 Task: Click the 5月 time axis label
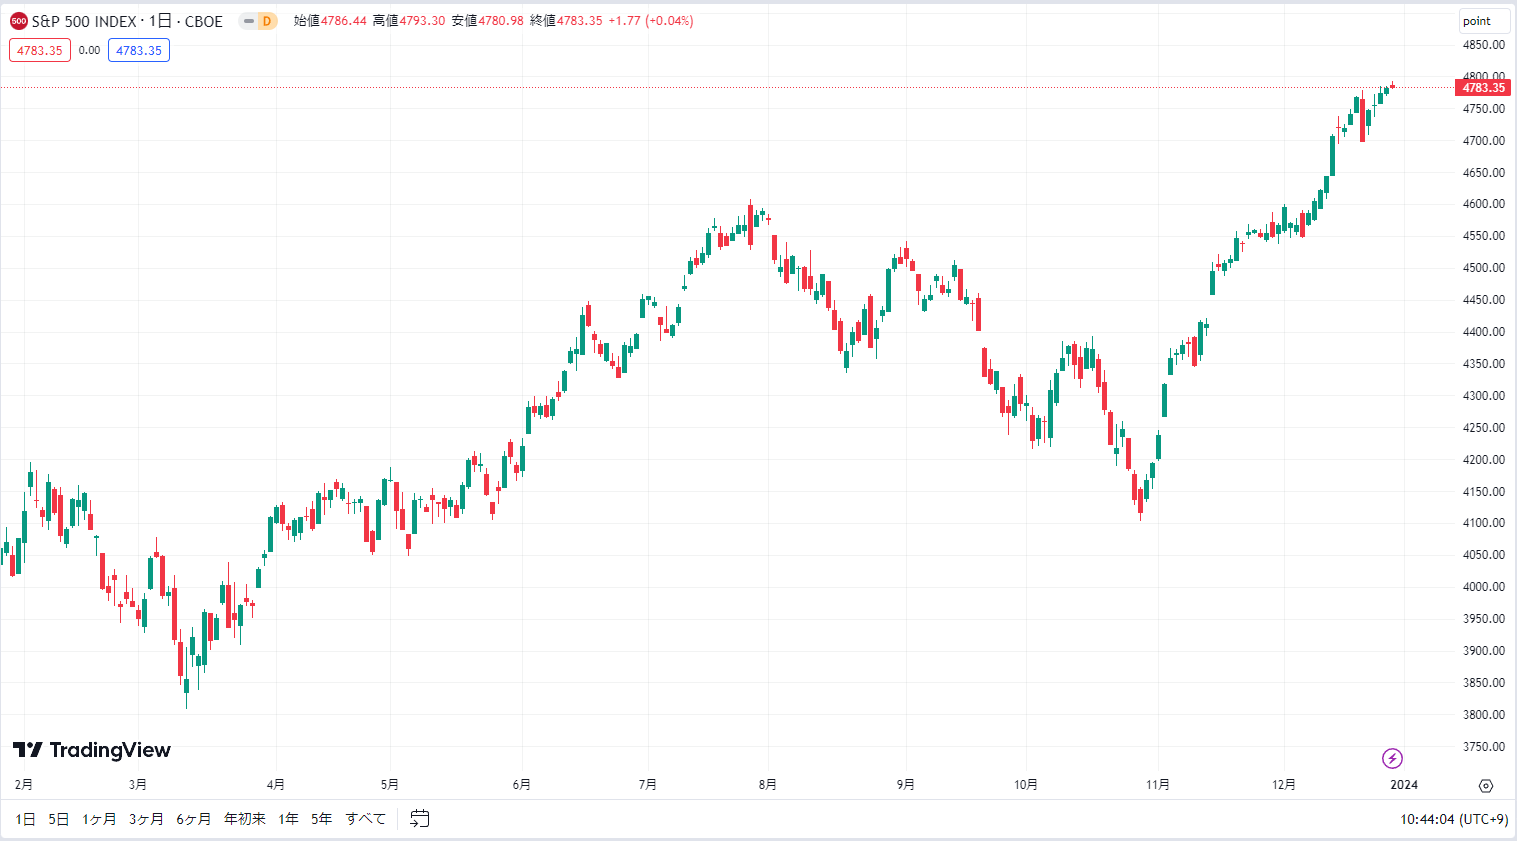(390, 785)
